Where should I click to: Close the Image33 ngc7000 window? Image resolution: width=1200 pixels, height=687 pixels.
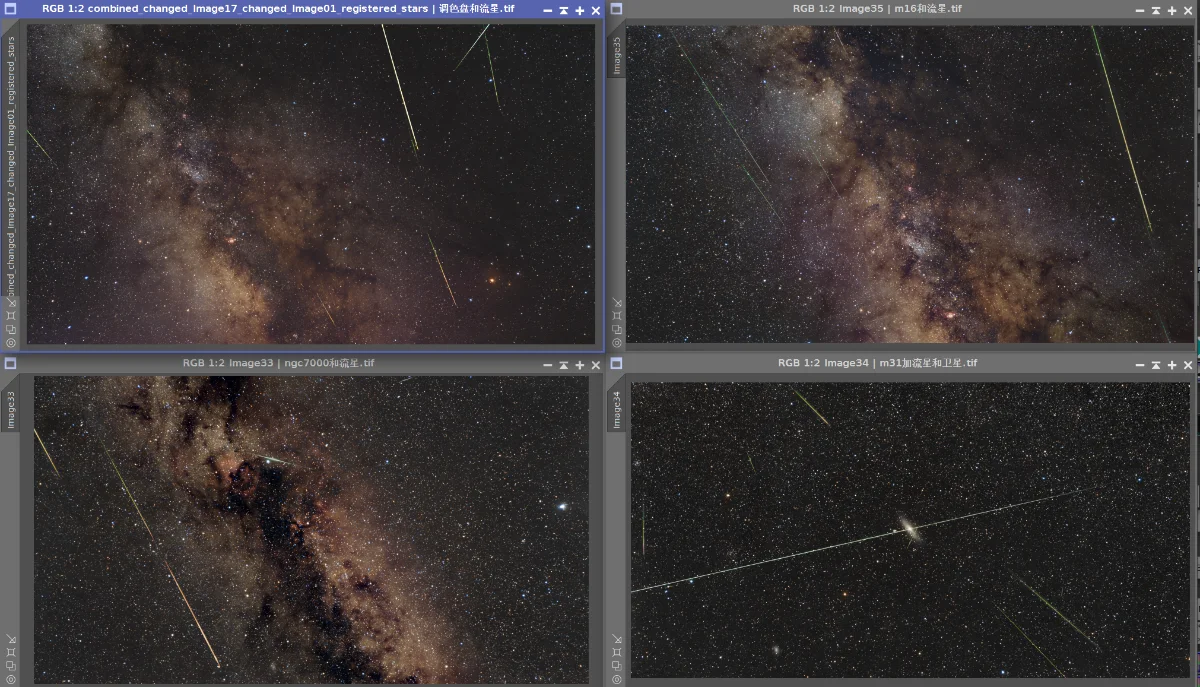pos(596,365)
